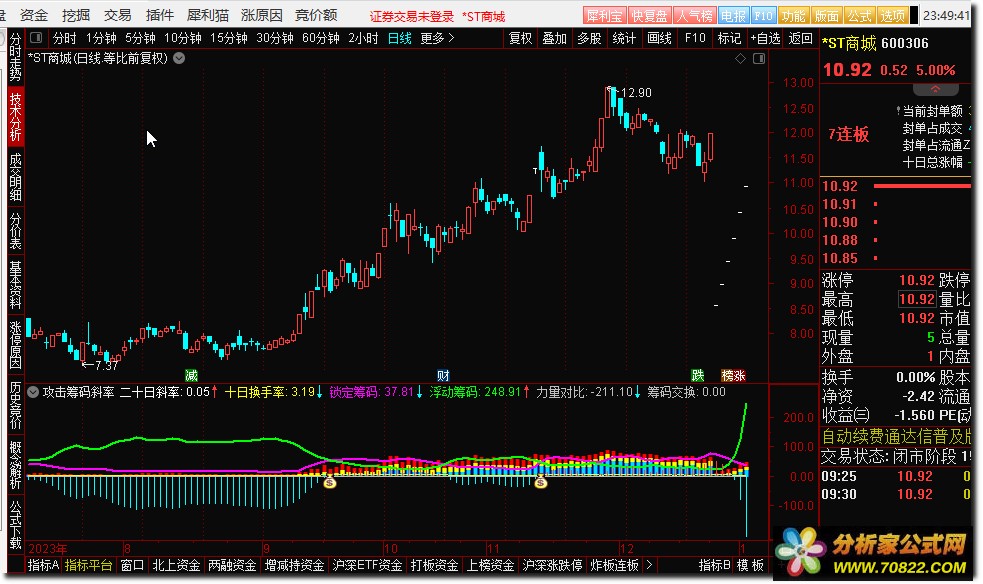The height and width of the screenshot is (584, 983).
Task: Switch to 1分钟 period
Action: tap(101, 38)
